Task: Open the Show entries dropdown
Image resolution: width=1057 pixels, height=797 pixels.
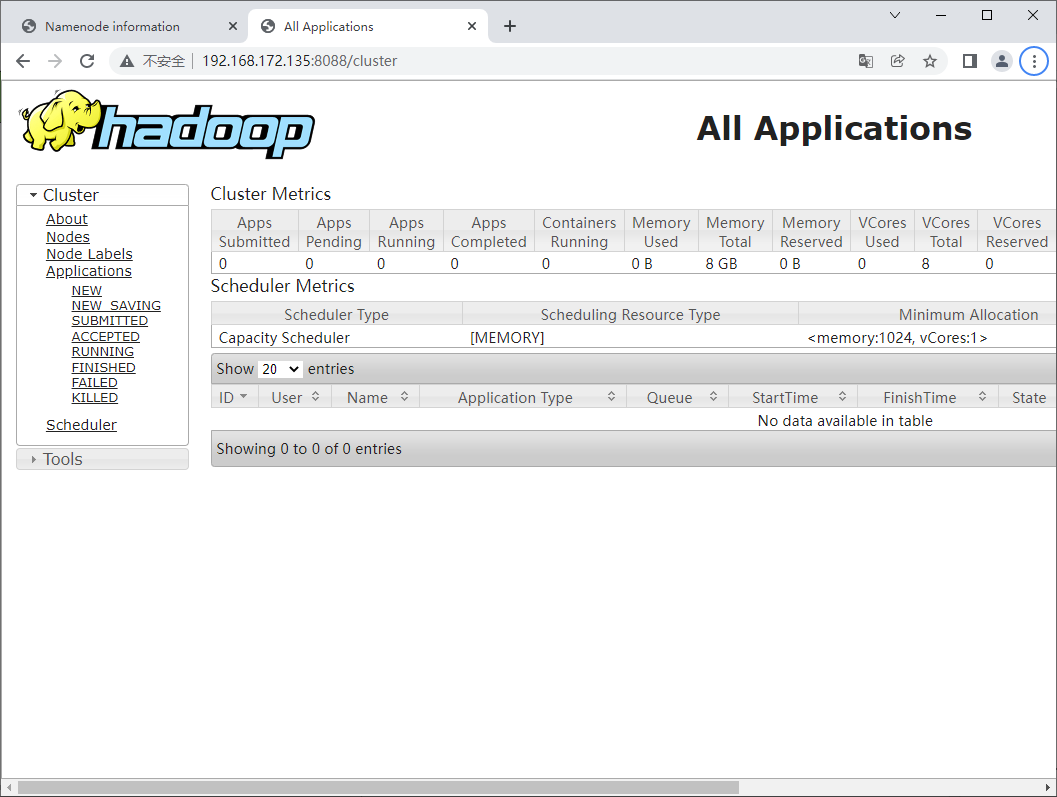Action: [x=280, y=369]
